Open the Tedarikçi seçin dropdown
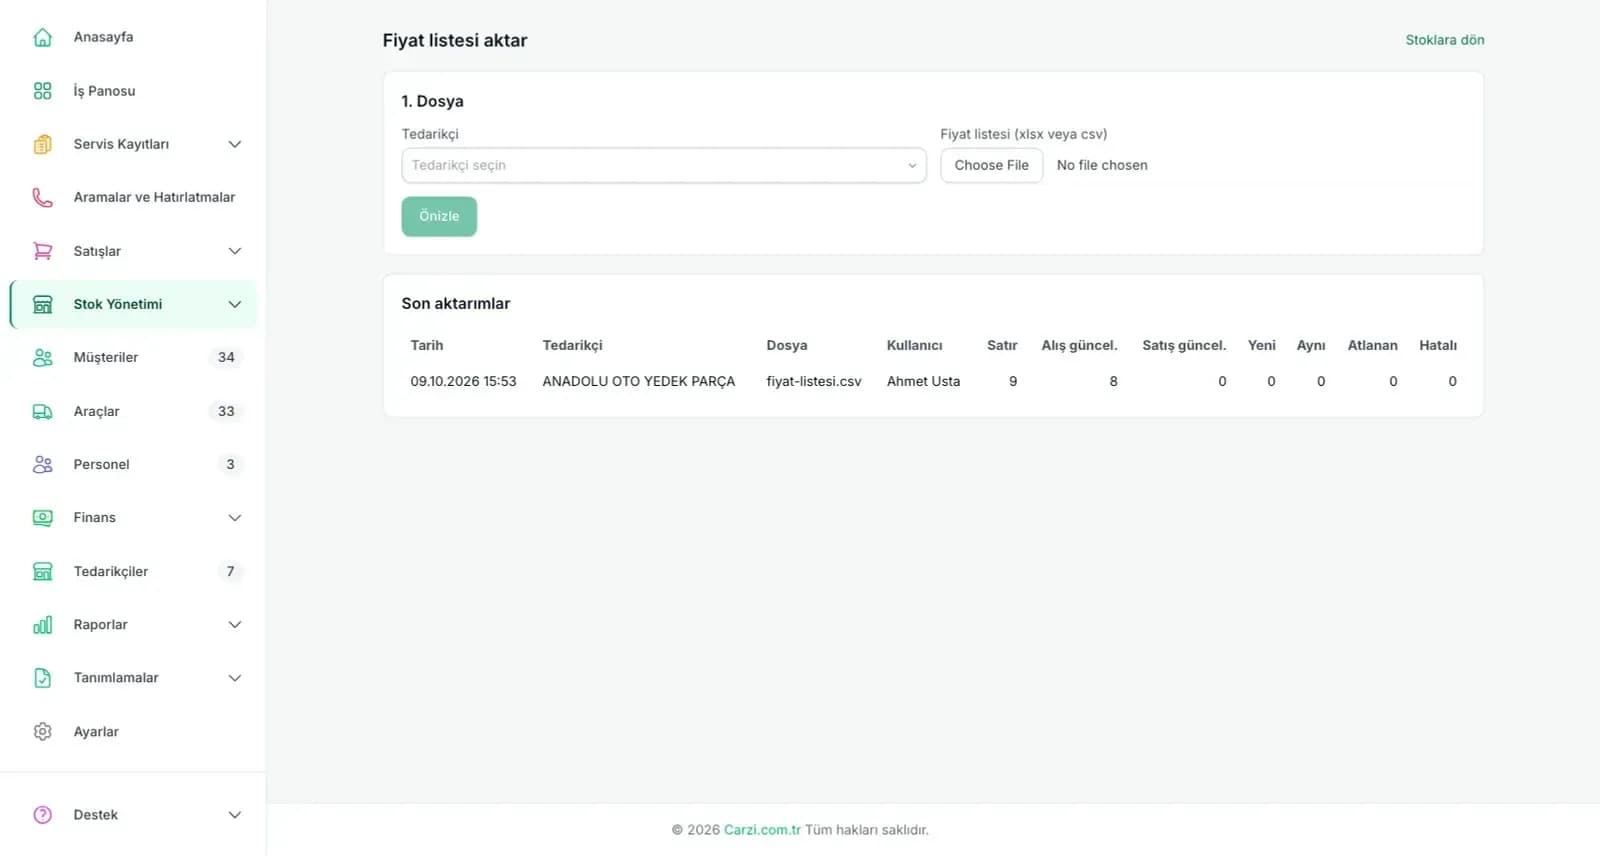 pos(664,165)
